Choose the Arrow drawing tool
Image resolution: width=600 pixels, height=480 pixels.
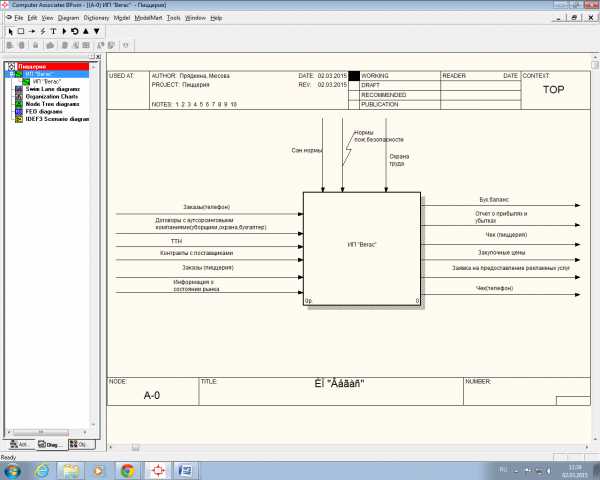click(32, 31)
